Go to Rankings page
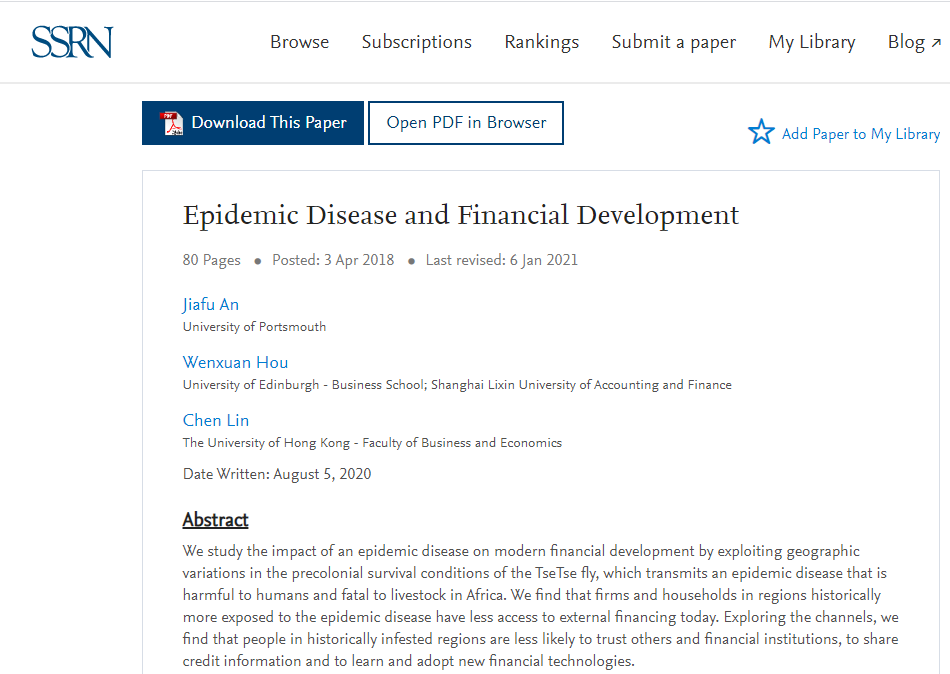Screen dimensions: 950x674 [x=541, y=42]
